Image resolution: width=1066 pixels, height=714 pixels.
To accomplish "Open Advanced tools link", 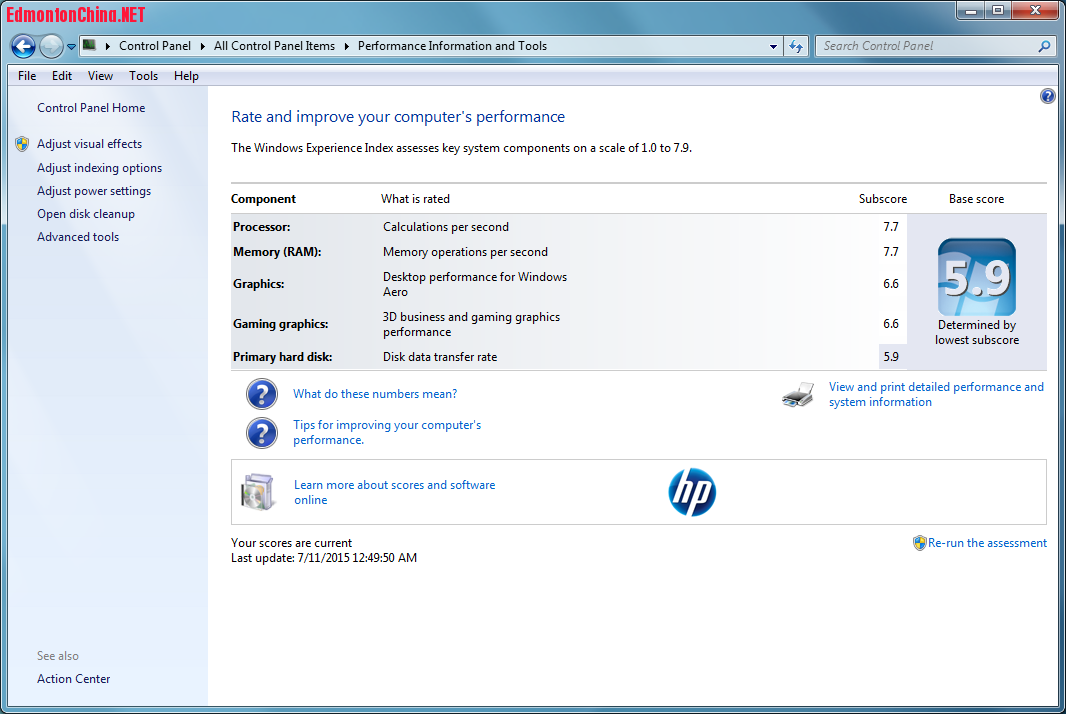I will click(x=78, y=237).
